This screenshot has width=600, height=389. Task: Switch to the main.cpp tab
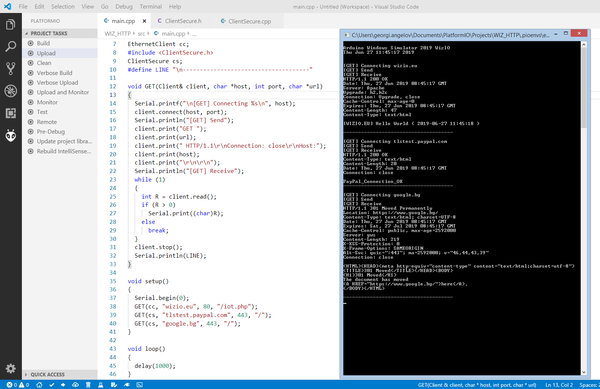[x=123, y=21]
